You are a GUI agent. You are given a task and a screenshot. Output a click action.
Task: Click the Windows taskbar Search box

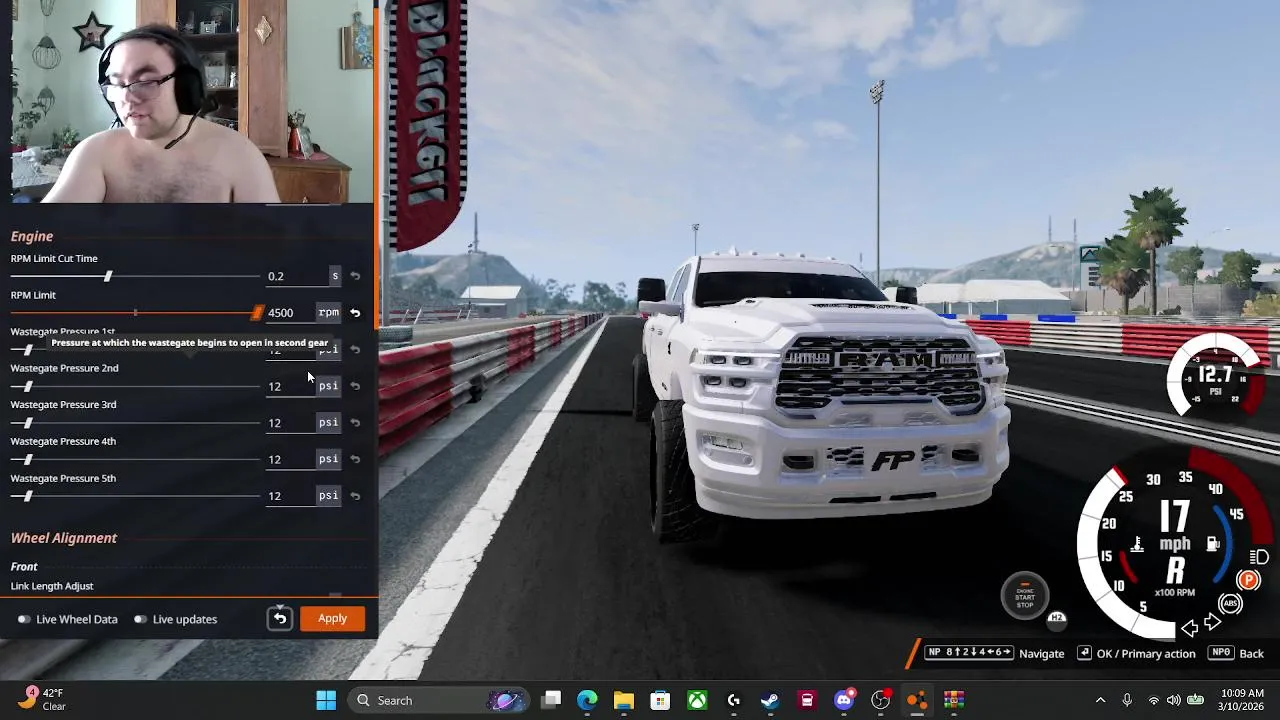coord(438,700)
